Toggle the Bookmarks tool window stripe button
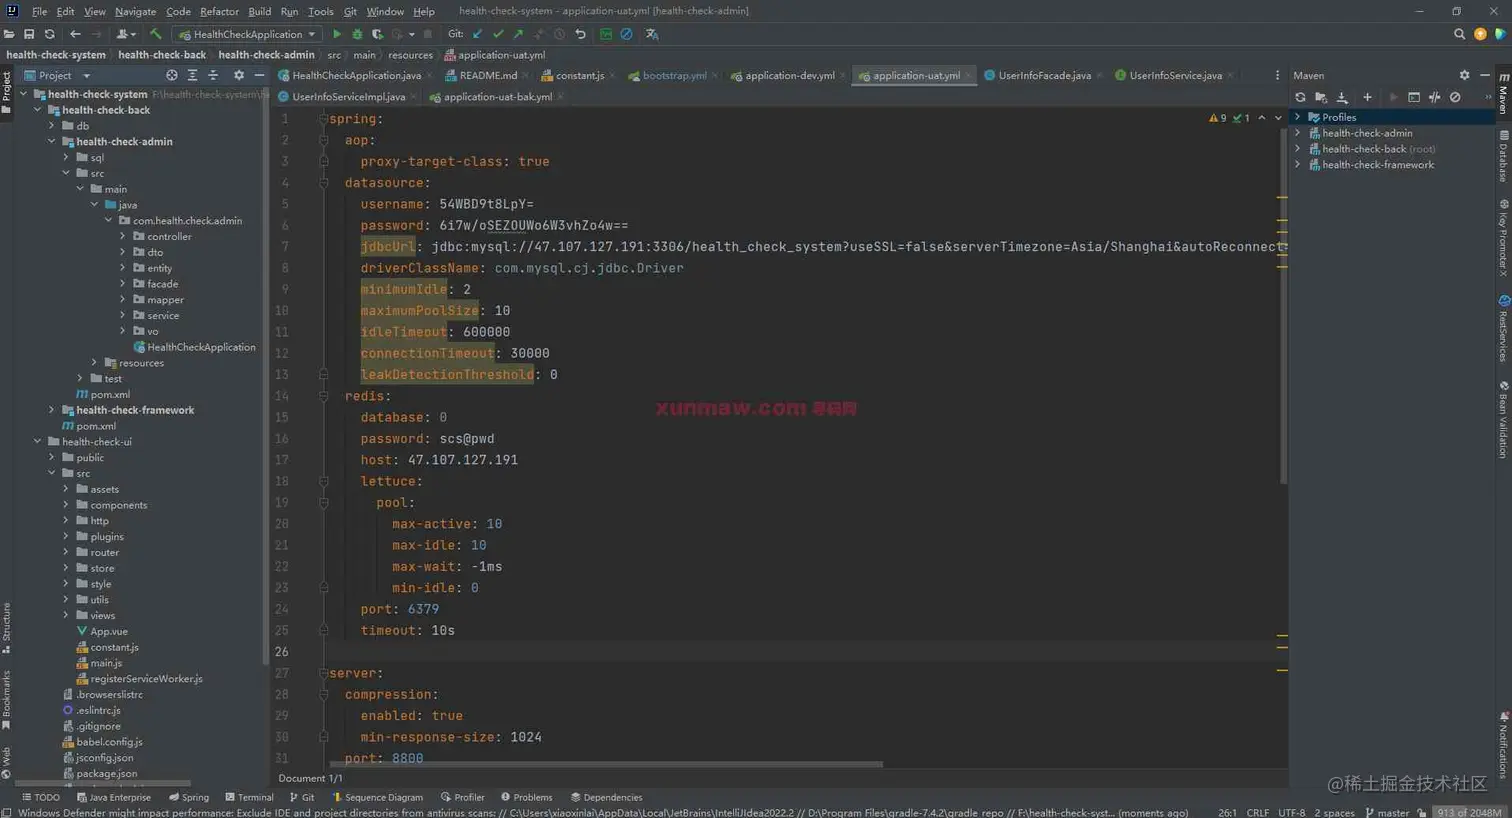Viewport: 1512px width, 818px height. (x=6, y=700)
